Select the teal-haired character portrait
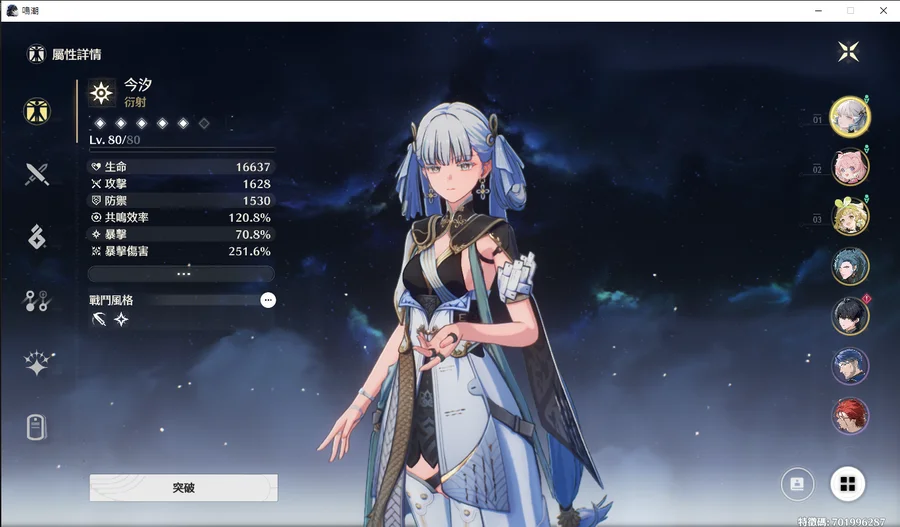This screenshot has height=527, width=900. 850,266
